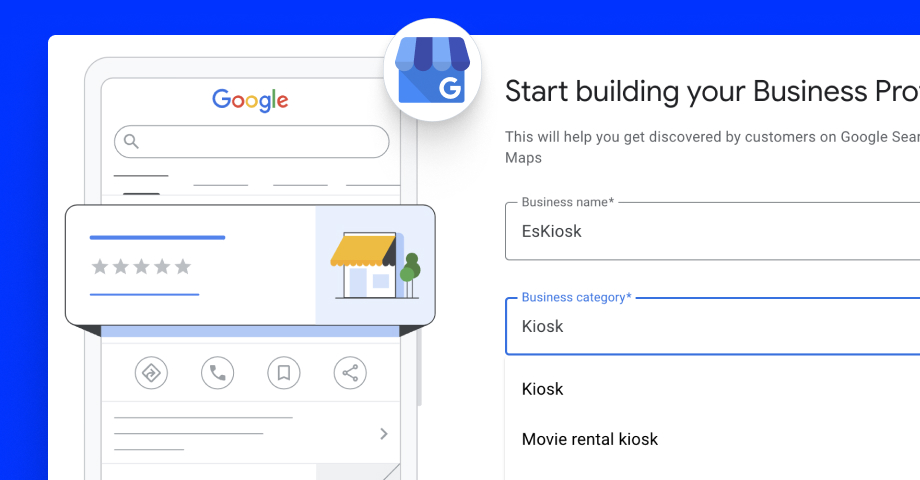The image size is (920, 480).
Task: Click the share icon
Action: pos(350,373)
